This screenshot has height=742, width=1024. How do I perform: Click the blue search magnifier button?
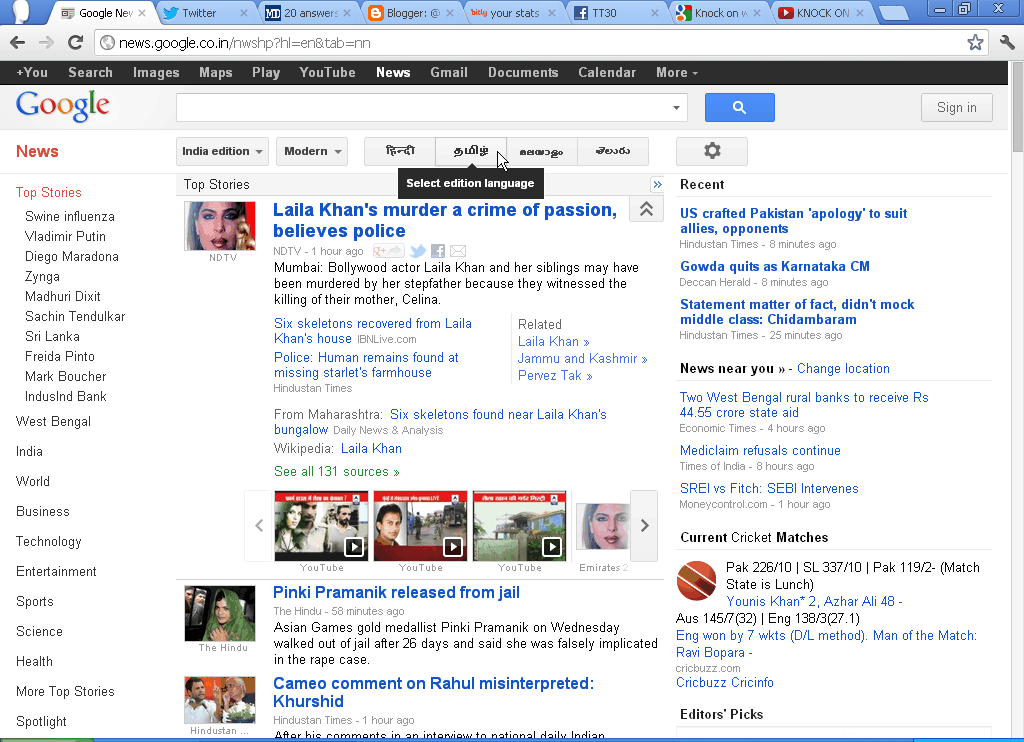coord(739,107)
